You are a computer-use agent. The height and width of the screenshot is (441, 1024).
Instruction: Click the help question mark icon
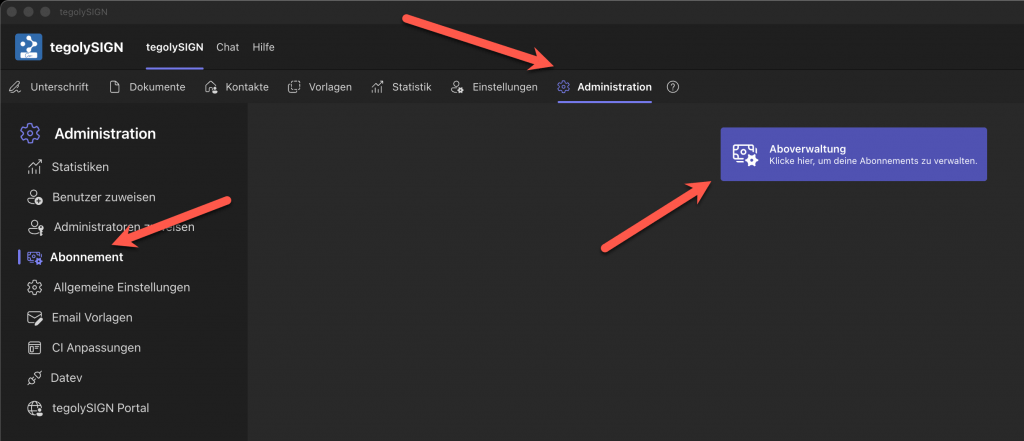tap(673, 87)
